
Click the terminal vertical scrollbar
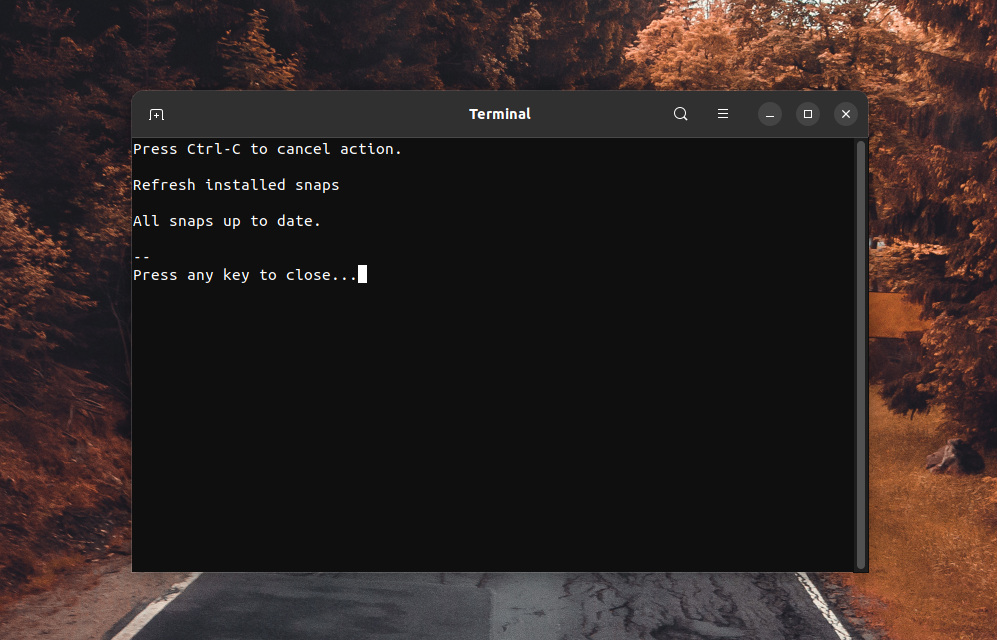click(861, 355)
